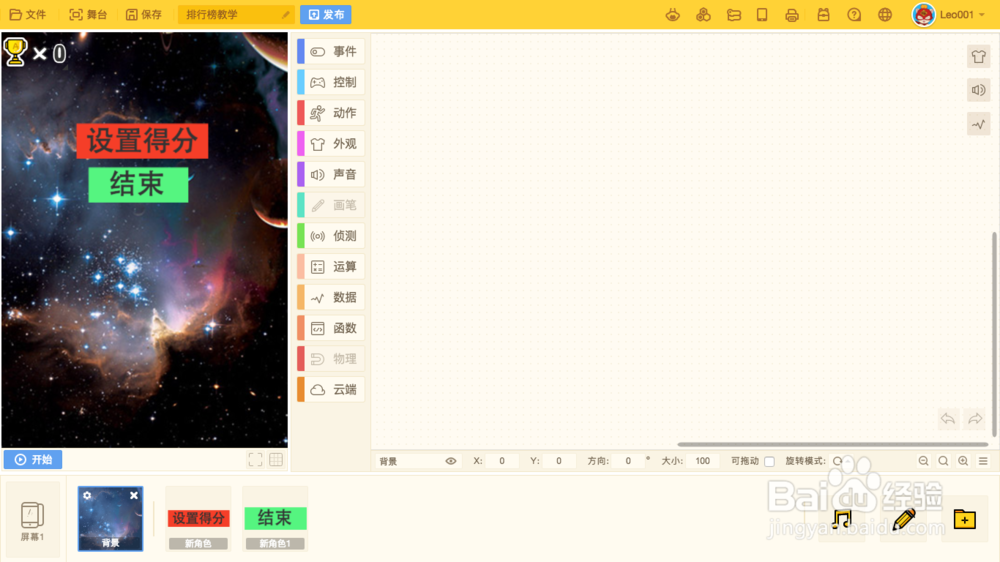Open the help question mark icon

coord(854,14)
